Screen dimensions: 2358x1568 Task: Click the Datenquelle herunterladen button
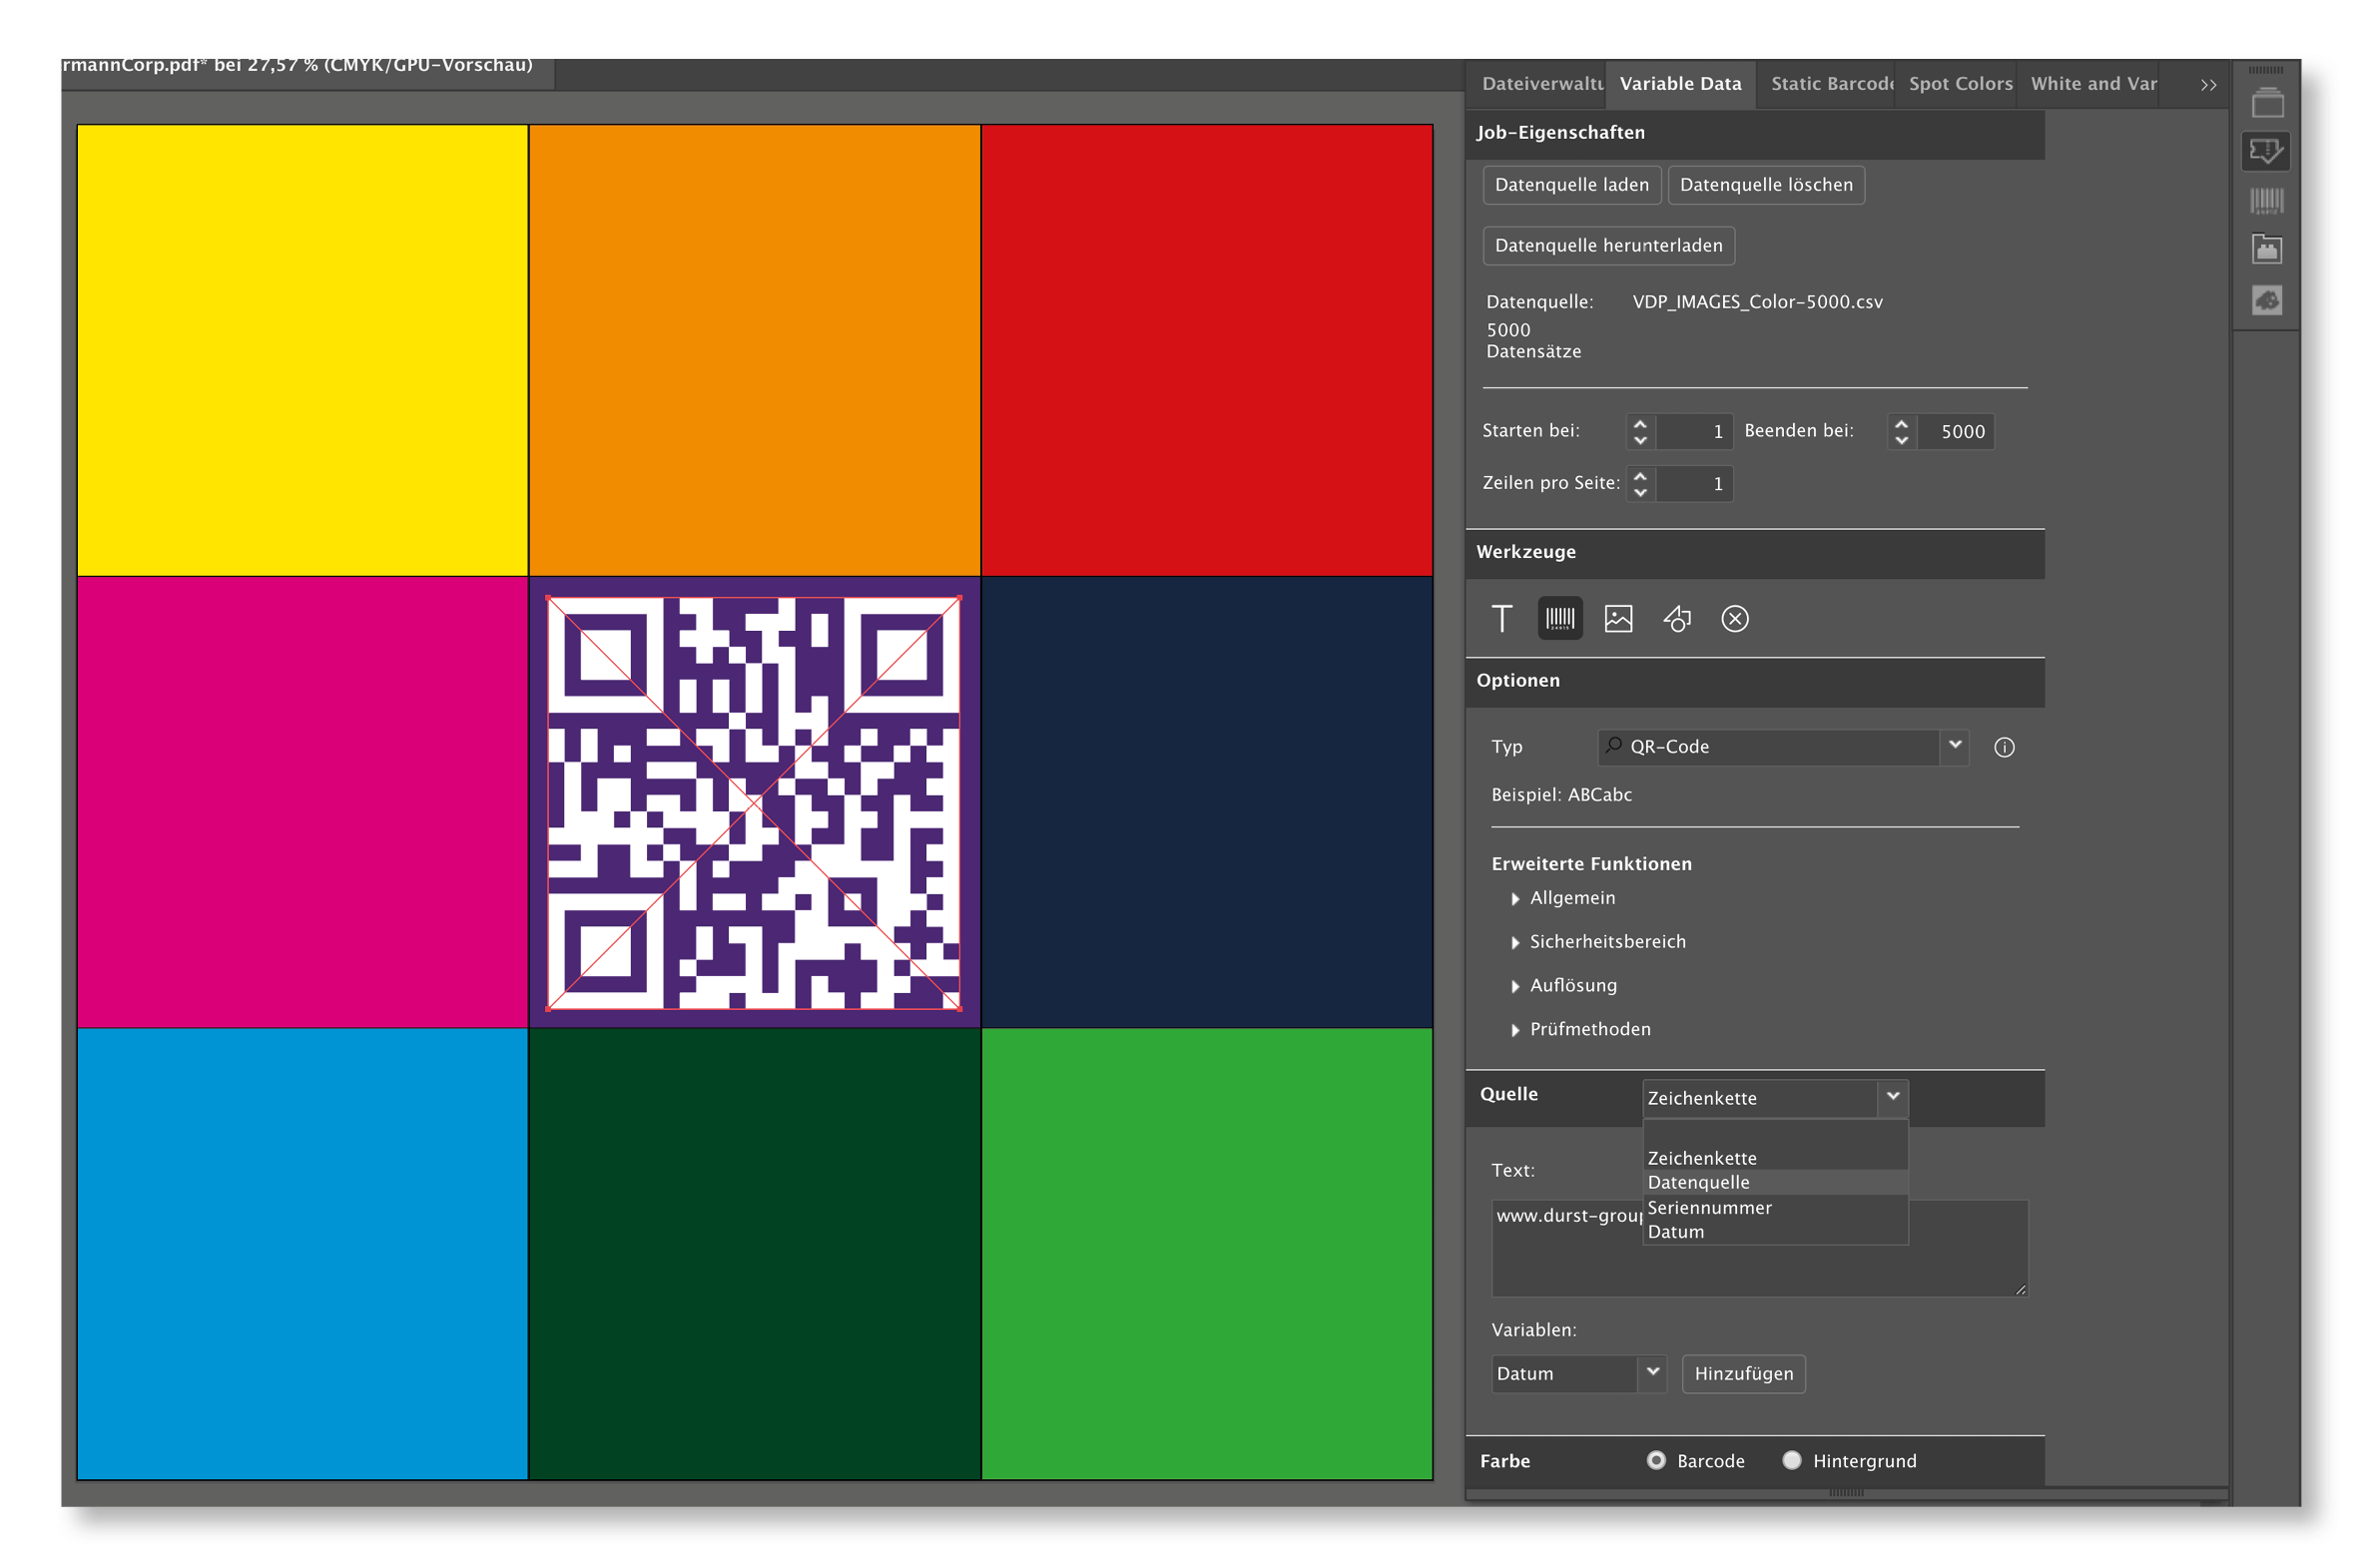(1608, 245)
